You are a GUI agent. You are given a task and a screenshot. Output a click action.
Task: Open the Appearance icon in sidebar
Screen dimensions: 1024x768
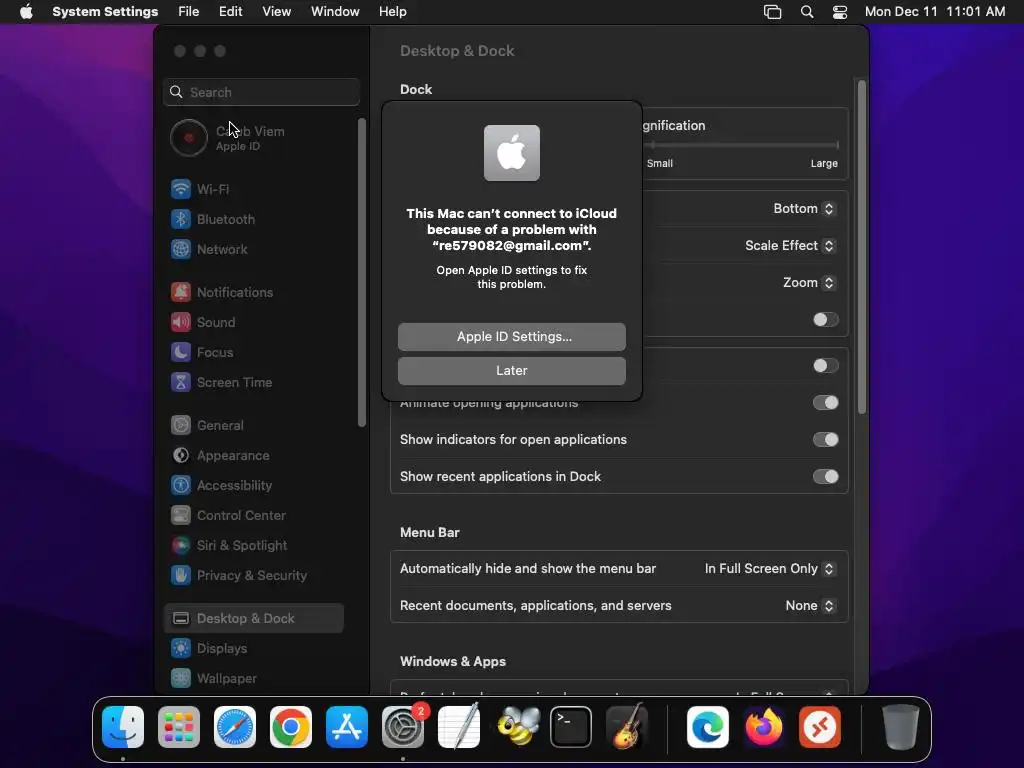point(181,456)
